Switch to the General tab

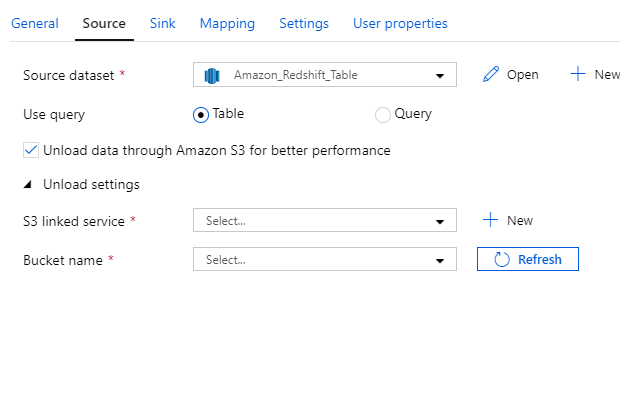click(x=35, y=23)
